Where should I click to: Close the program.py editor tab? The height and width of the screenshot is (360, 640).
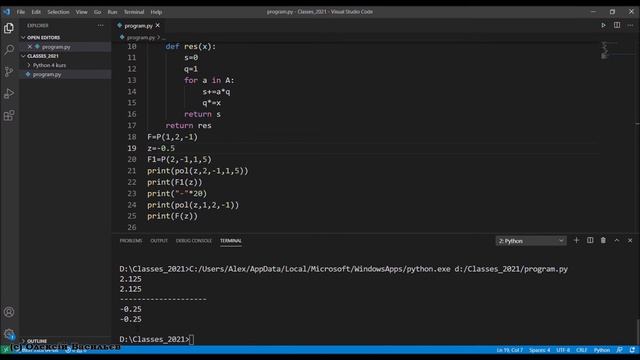click(158, 25)
